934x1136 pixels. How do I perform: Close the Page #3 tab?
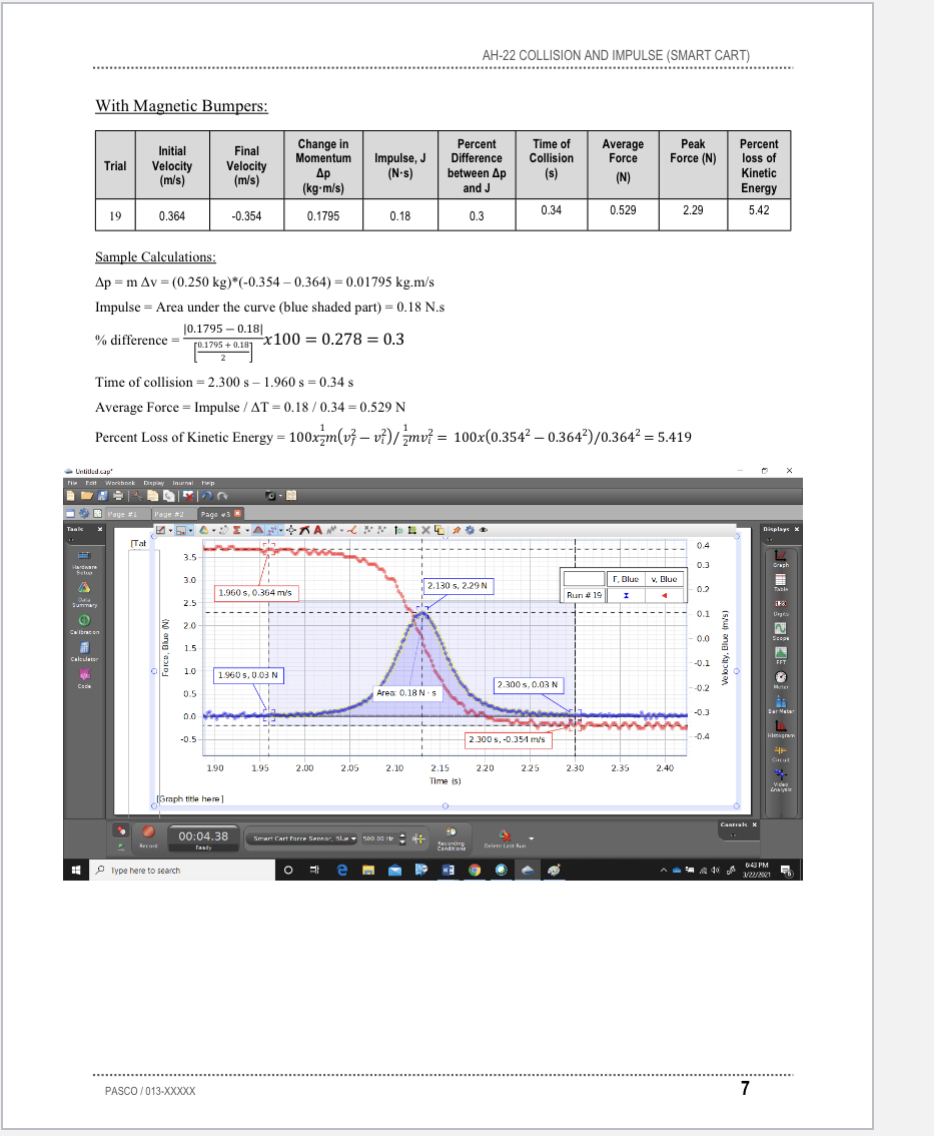(x=237, y=513)
